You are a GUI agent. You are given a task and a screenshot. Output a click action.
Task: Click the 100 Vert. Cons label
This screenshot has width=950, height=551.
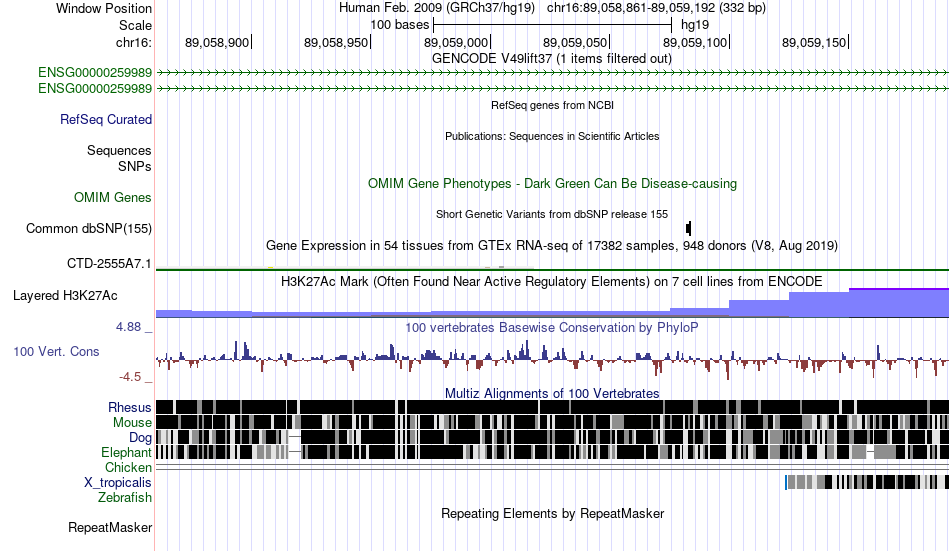[x=56, y=352]
